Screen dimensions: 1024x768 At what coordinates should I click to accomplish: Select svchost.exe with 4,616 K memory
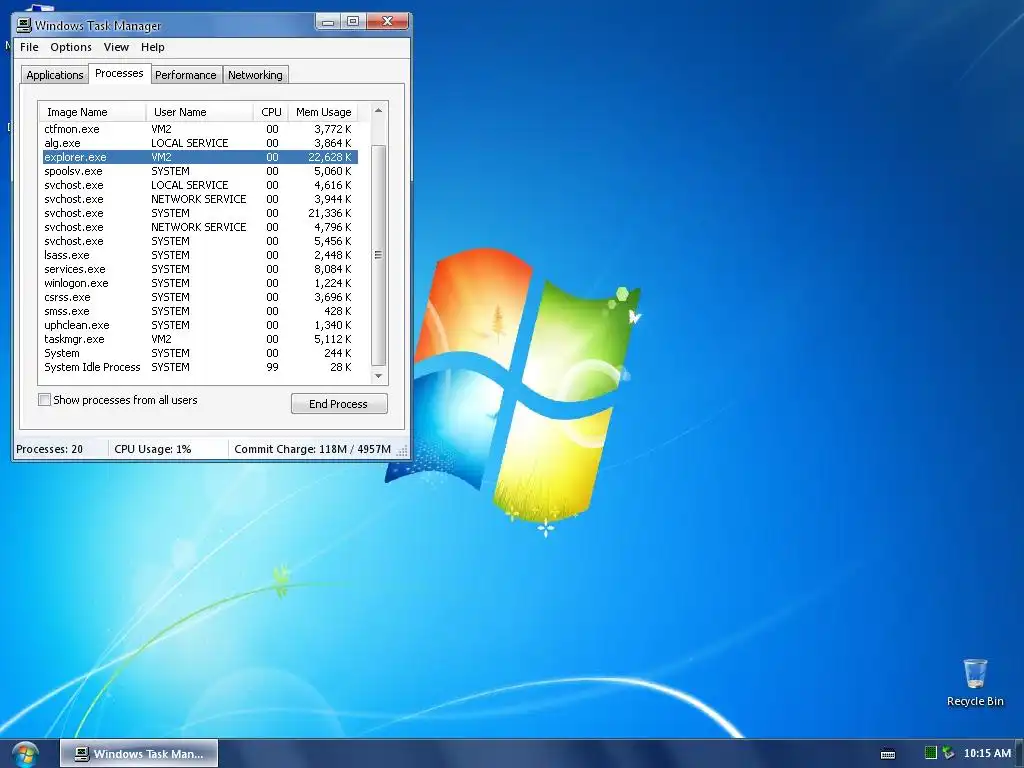199,185
